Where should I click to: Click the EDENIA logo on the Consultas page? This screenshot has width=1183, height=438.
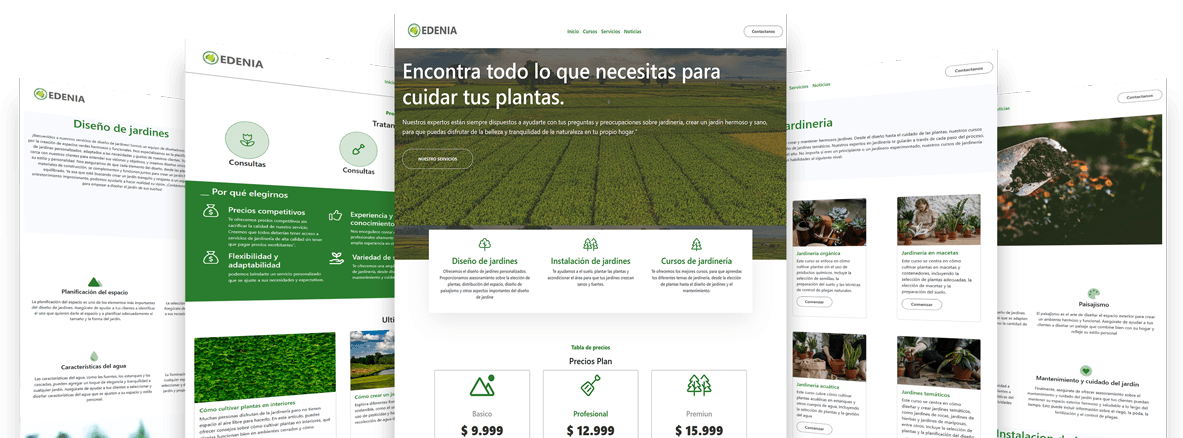pyautogui.click(x=232, y=60)
